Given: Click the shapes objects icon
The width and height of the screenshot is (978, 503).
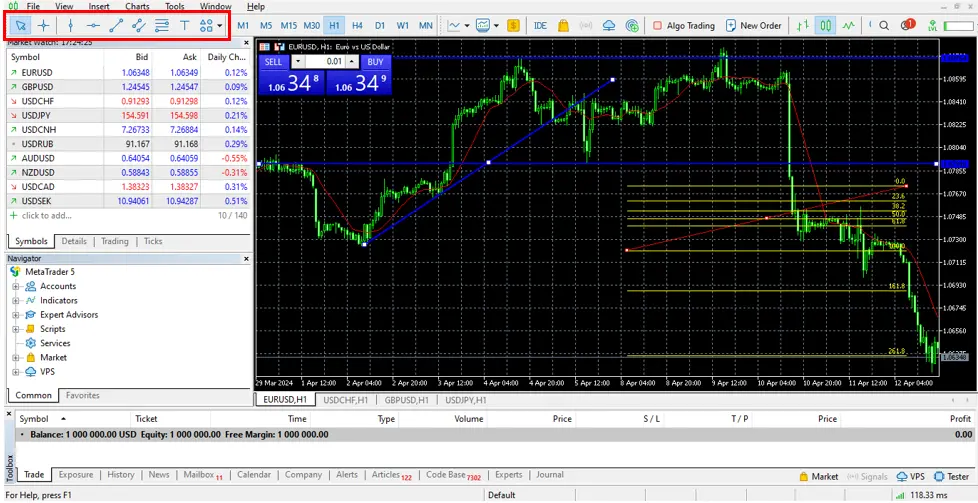Looking at the screenshot, I should [x=206, y=26].
